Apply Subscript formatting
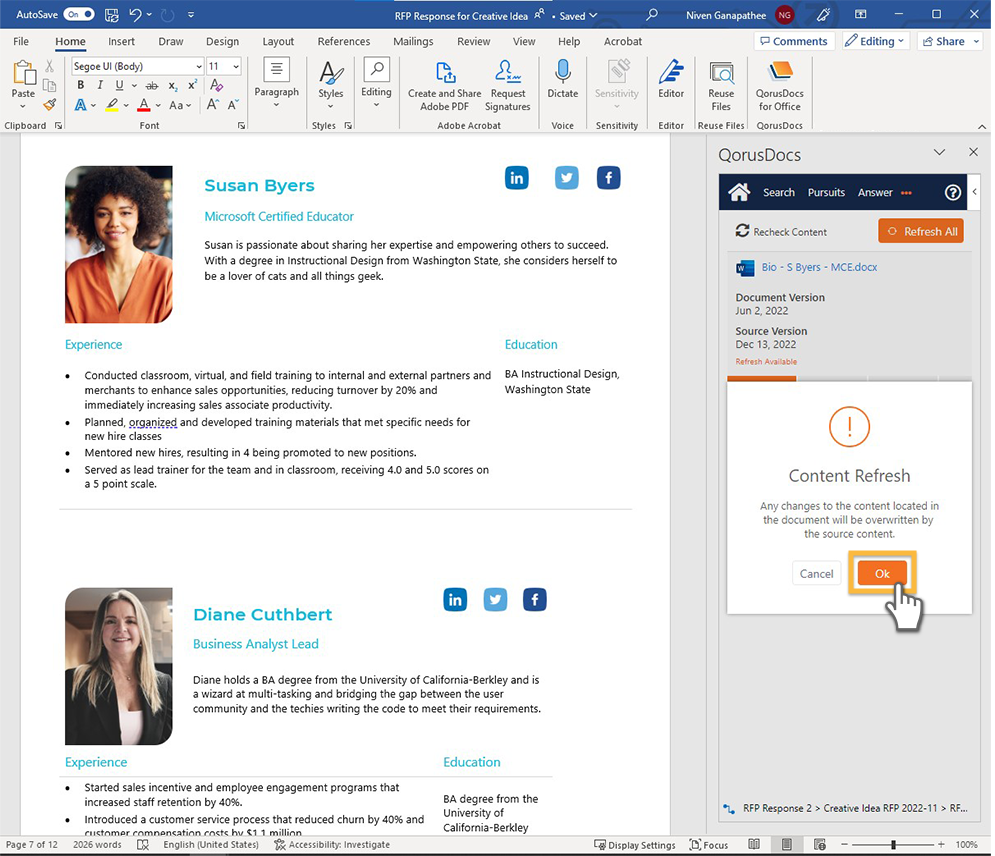Viewport: 995px width, 856px height. click(173, 86)
